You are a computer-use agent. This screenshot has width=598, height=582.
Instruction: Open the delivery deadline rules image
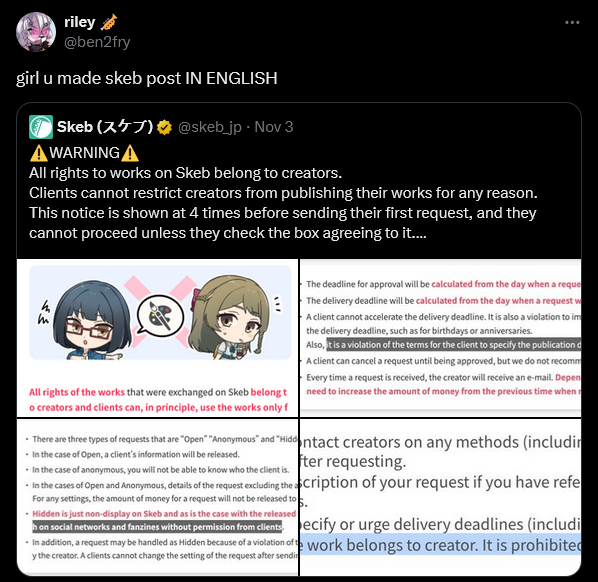coord(440,338)
